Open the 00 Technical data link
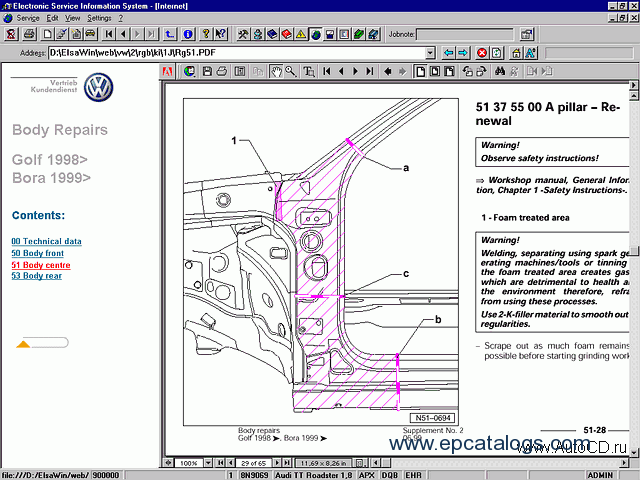The image size is (640, 480). click(x=46, y=242)
